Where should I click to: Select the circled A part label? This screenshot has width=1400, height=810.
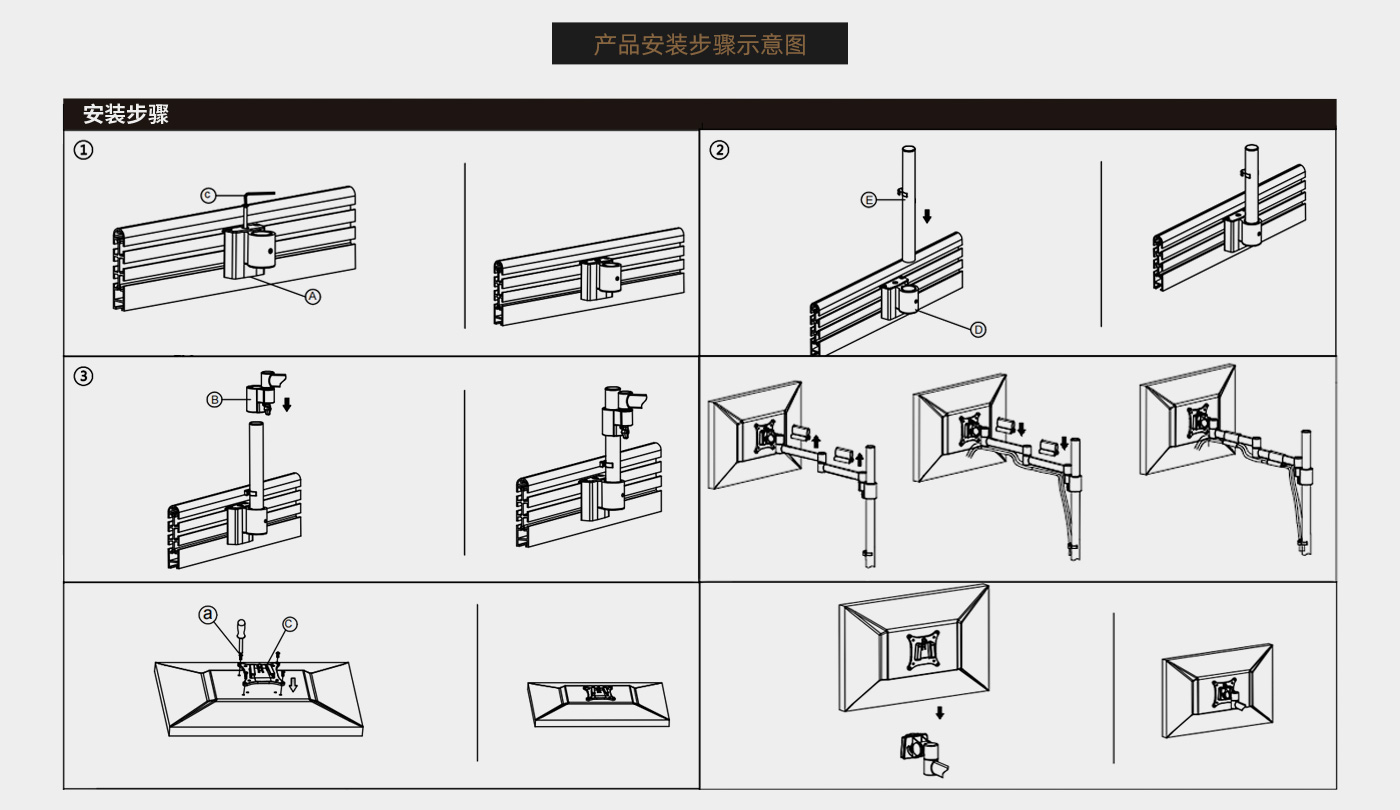[x=313, y=297]
